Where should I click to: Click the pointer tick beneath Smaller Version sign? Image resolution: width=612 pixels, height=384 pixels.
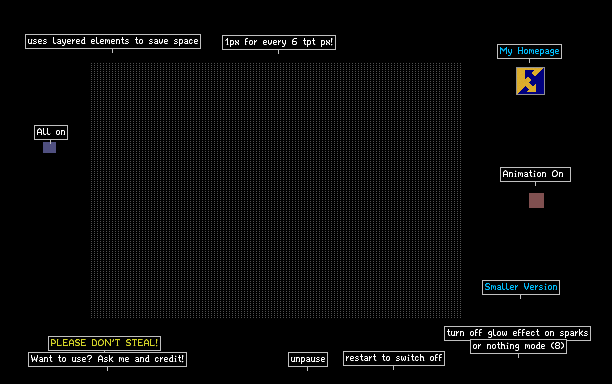pos(520,297)
